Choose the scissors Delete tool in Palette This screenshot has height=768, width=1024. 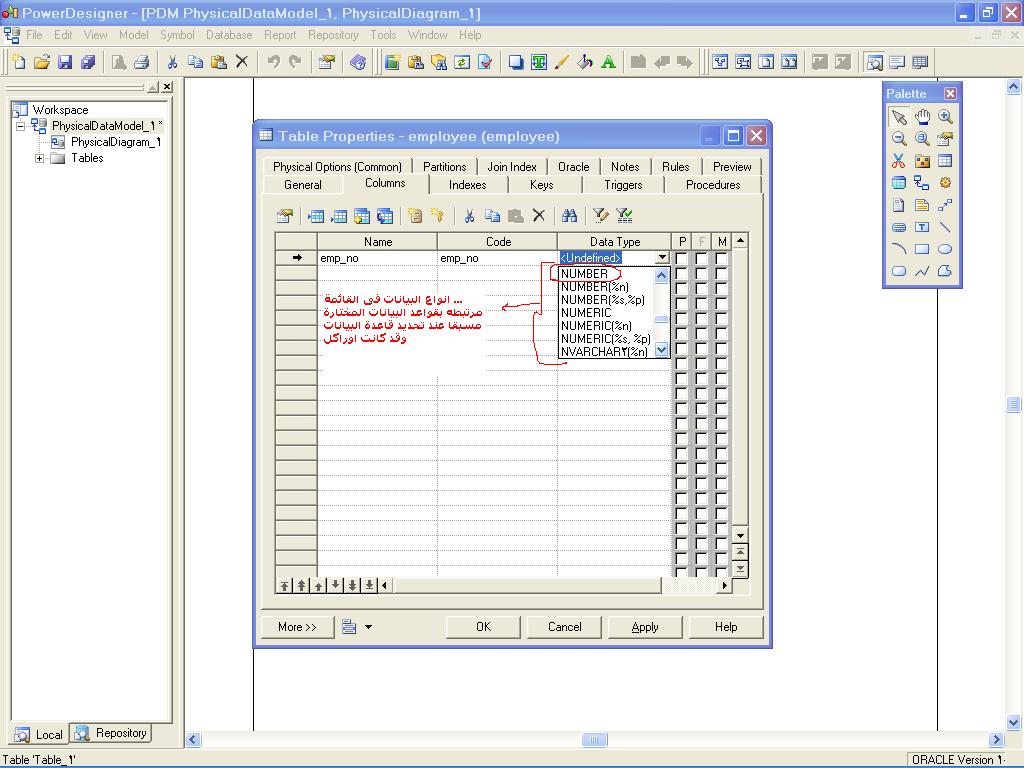tap(899, 161)
